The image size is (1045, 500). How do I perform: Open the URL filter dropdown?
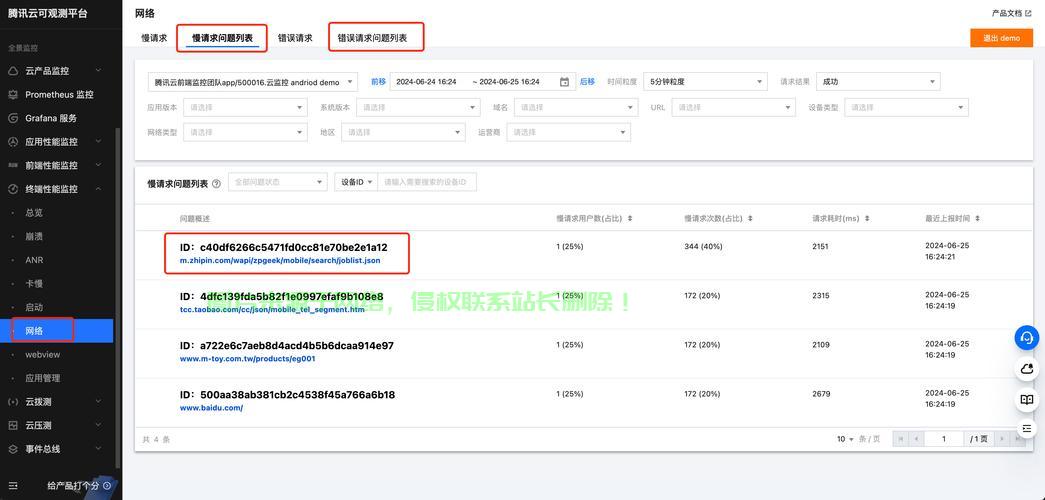tap(733, 107)
